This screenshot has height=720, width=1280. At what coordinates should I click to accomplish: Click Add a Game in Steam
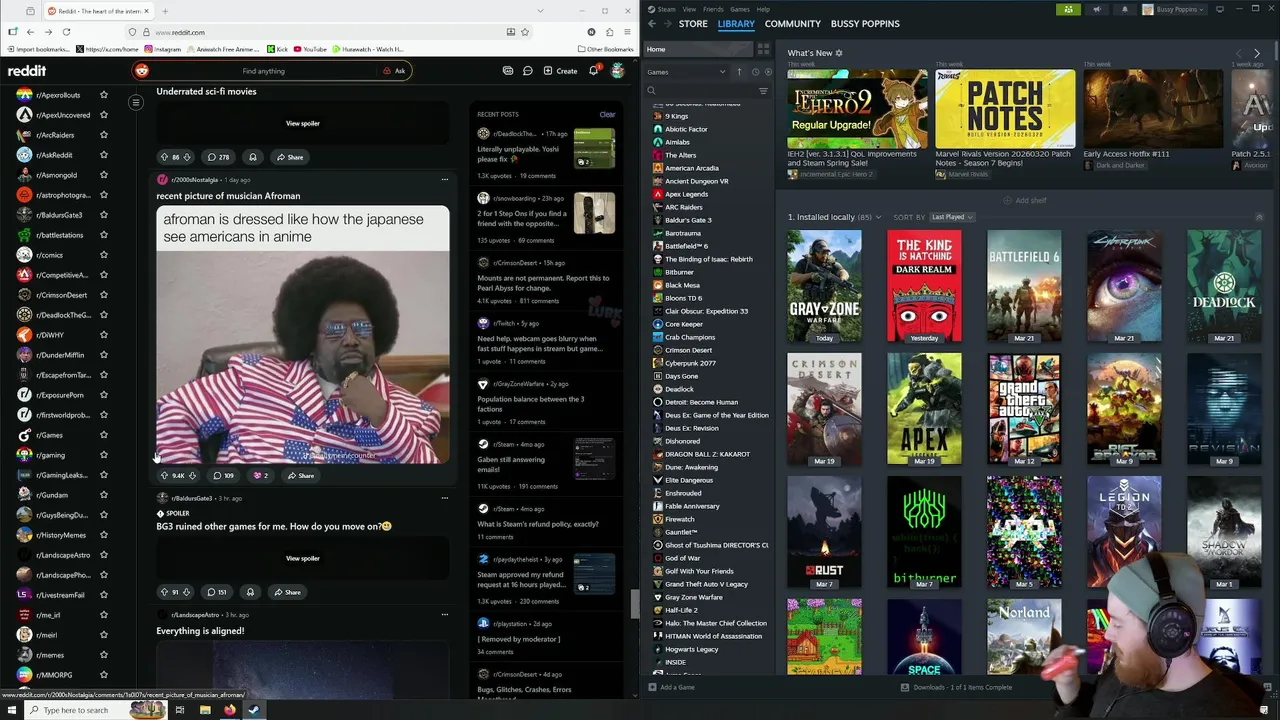(672, 687)
